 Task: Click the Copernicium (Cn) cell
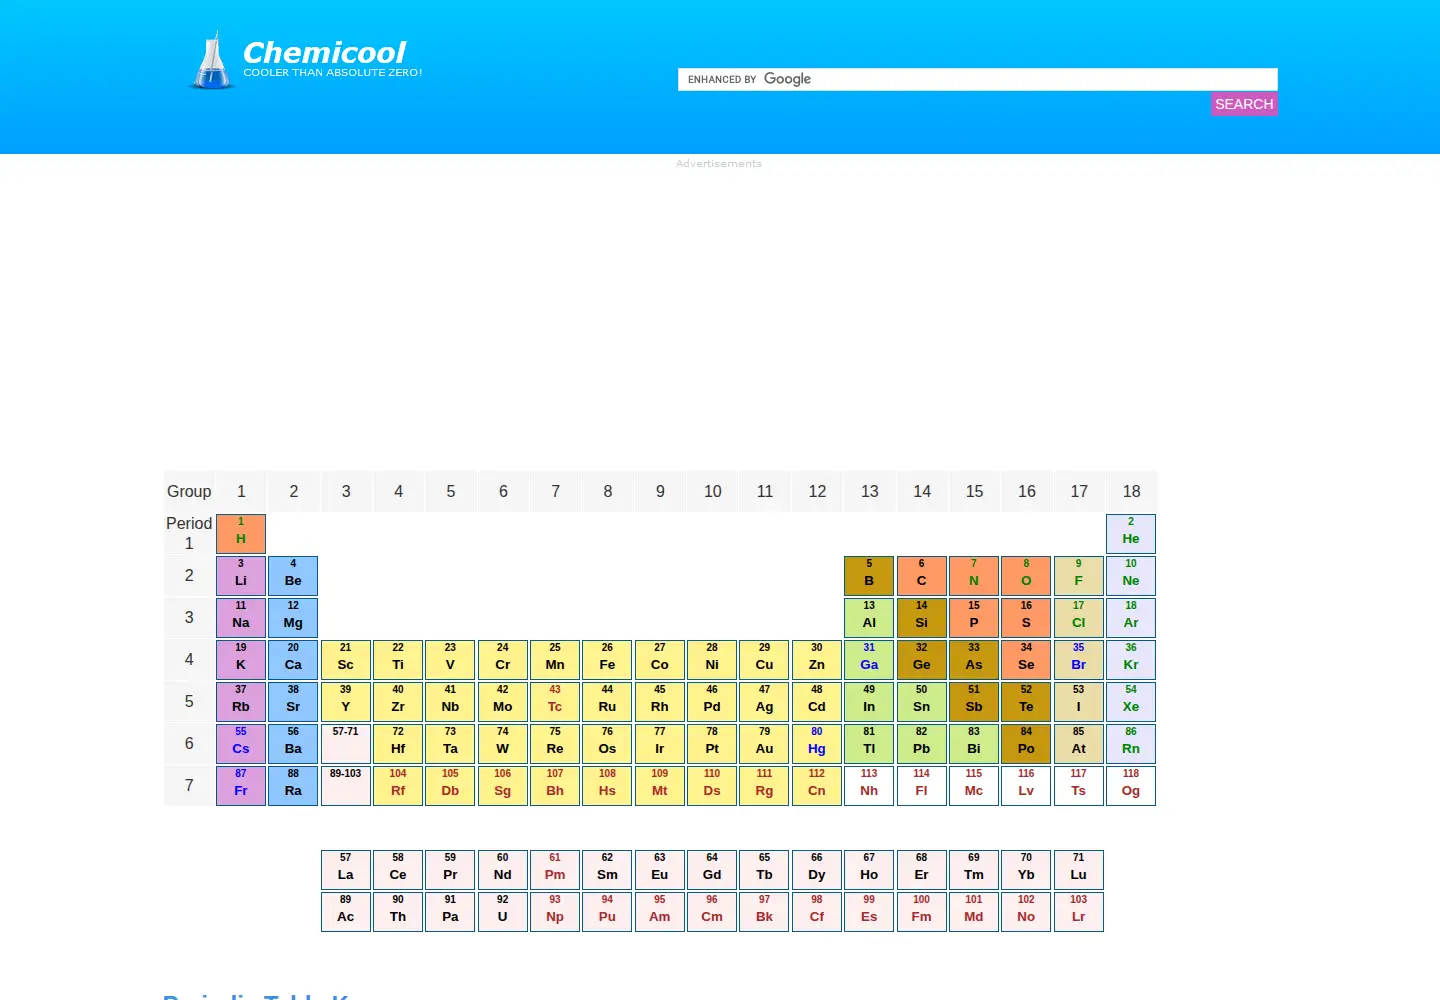tap(817, 786)
